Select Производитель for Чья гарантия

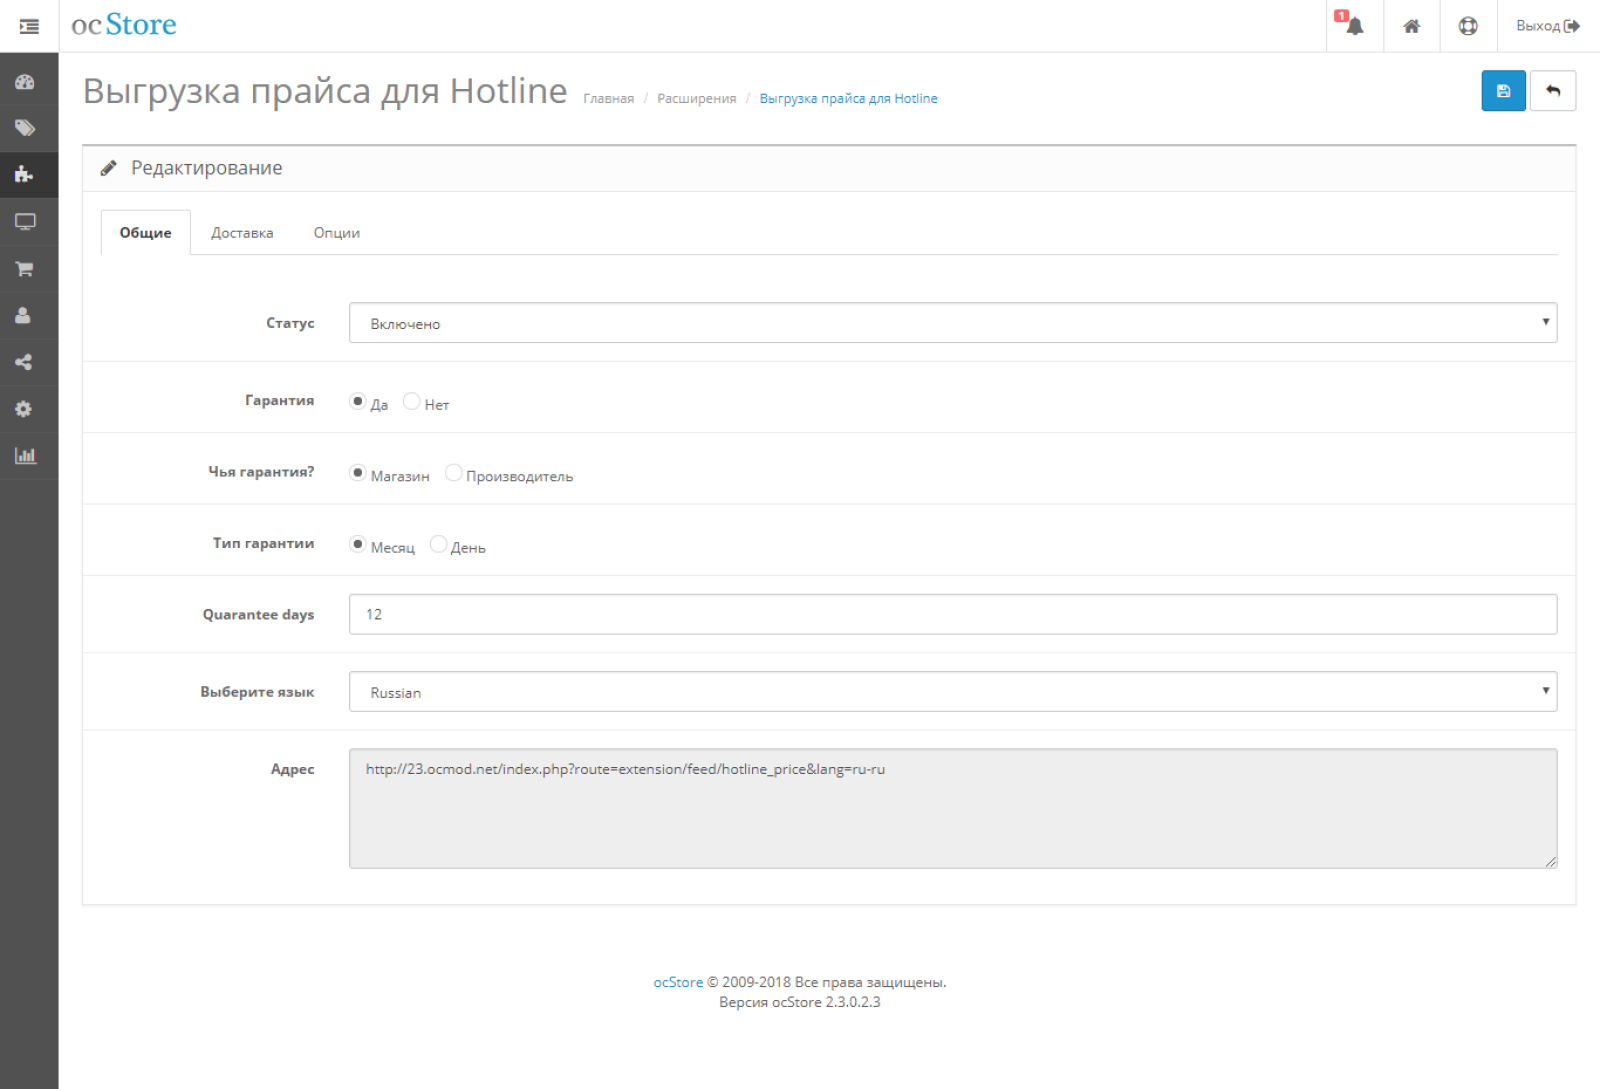tap(453, 473)
